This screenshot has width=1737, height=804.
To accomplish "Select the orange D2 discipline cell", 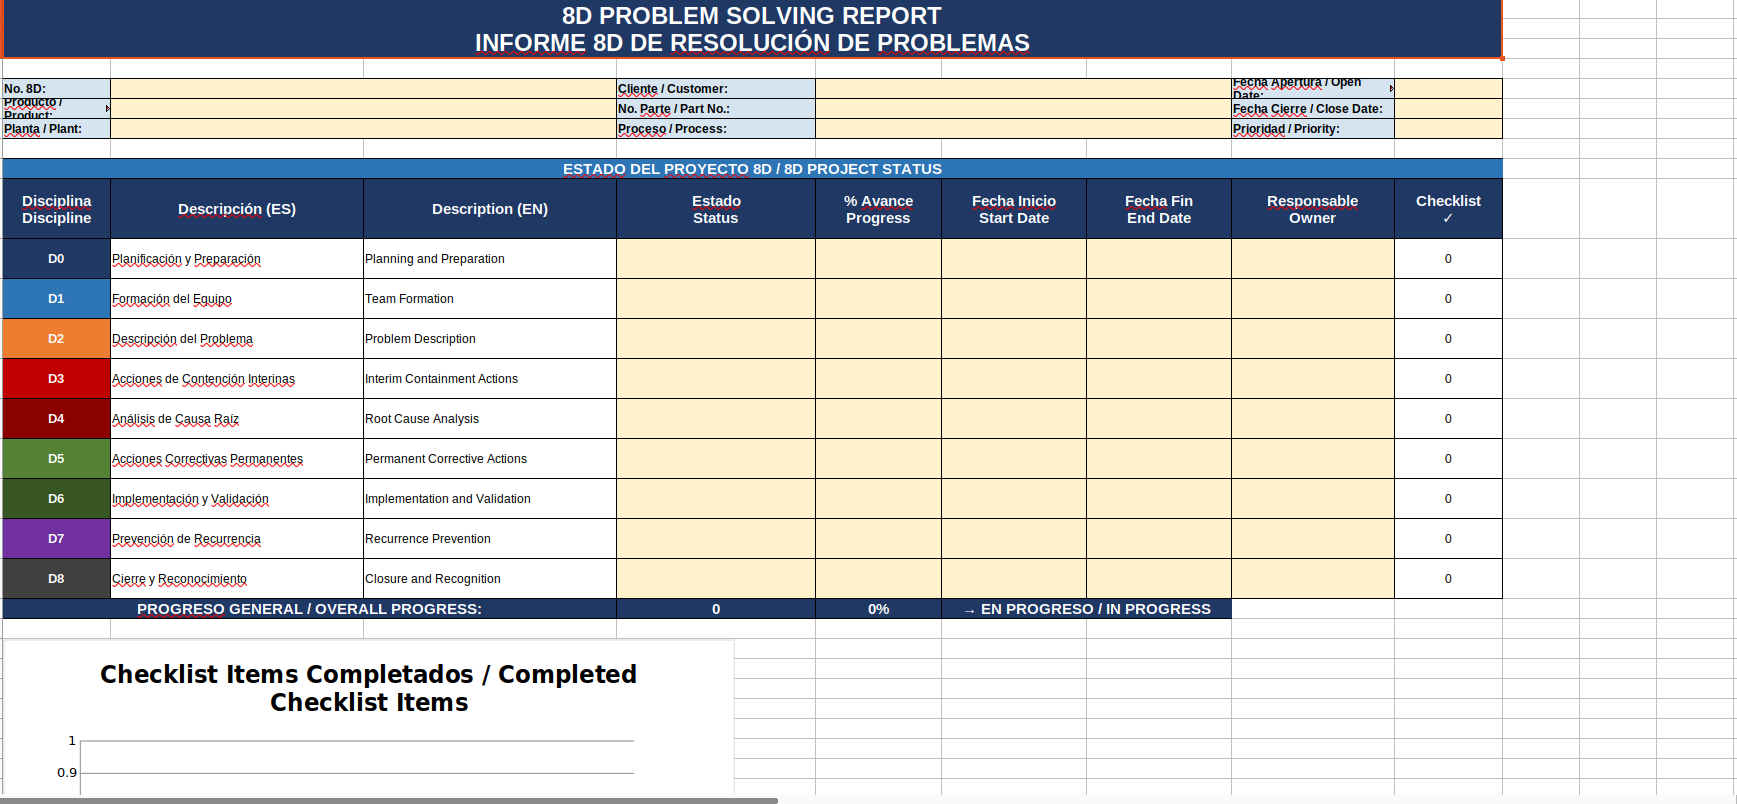I will click(56, 339).
